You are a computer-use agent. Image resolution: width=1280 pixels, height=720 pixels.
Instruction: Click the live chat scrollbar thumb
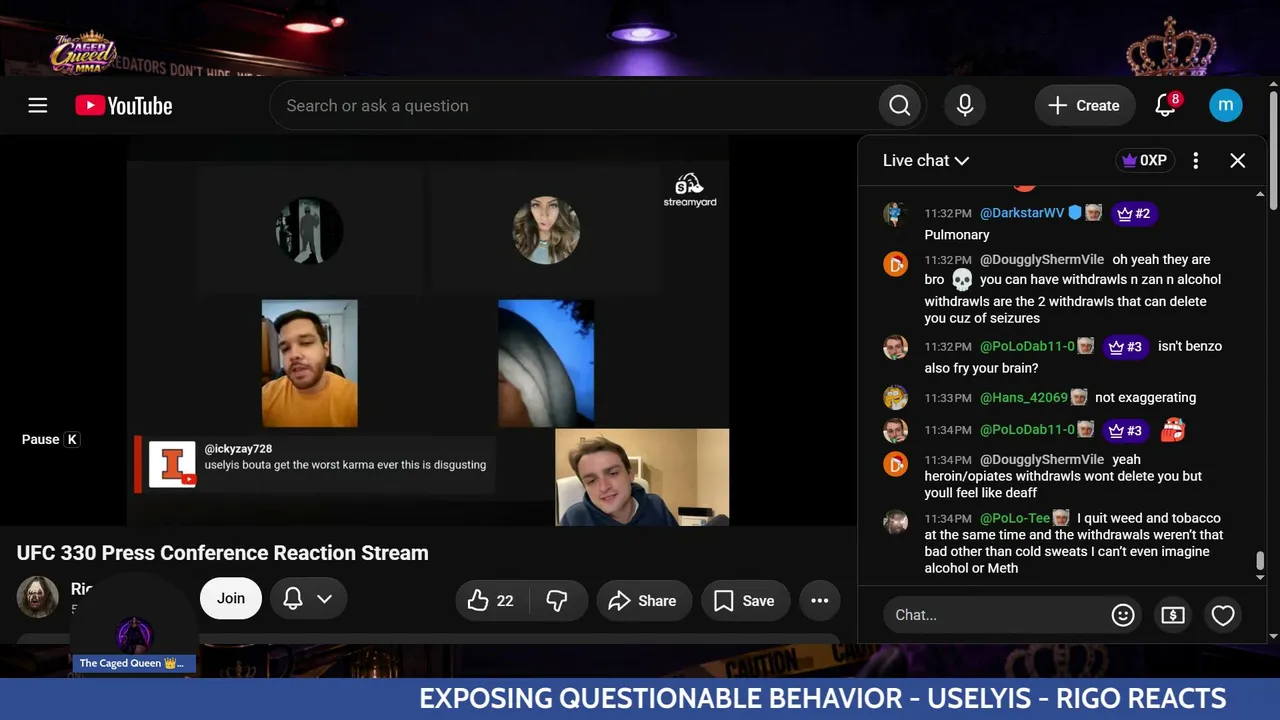coord(1260,560)
